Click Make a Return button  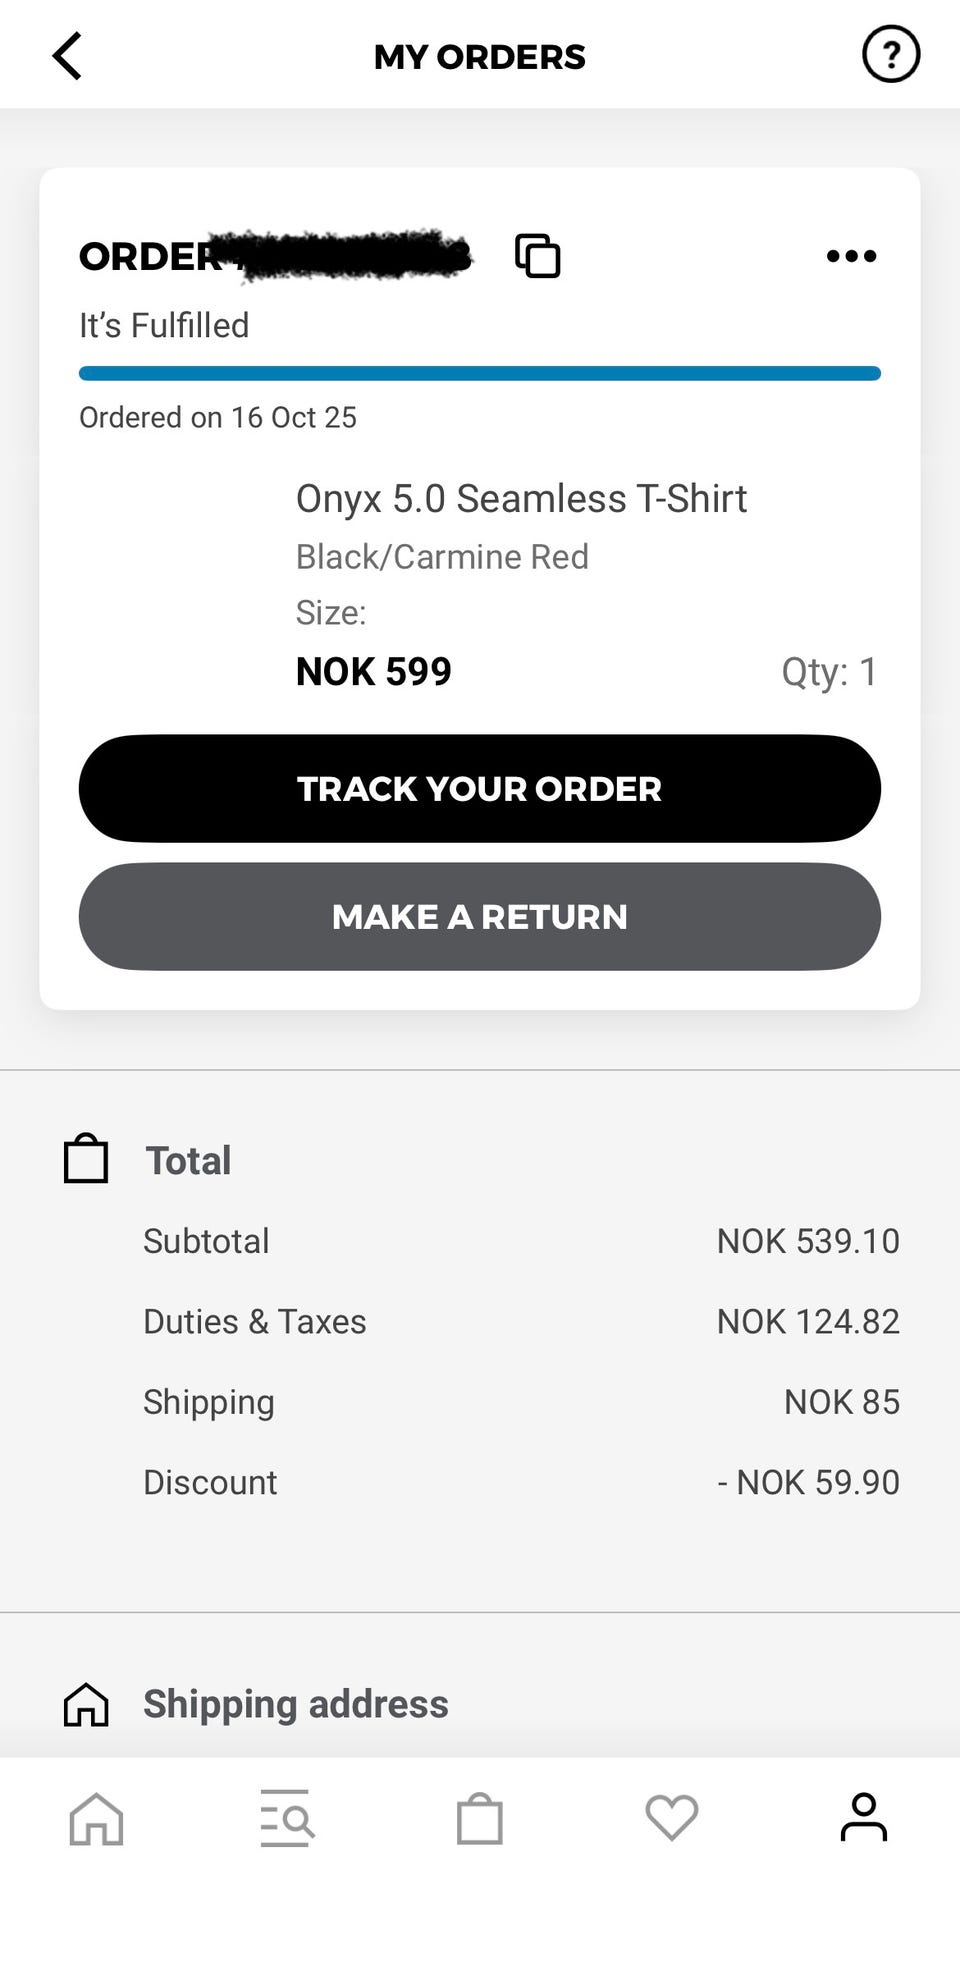click(x=480, y=917)
